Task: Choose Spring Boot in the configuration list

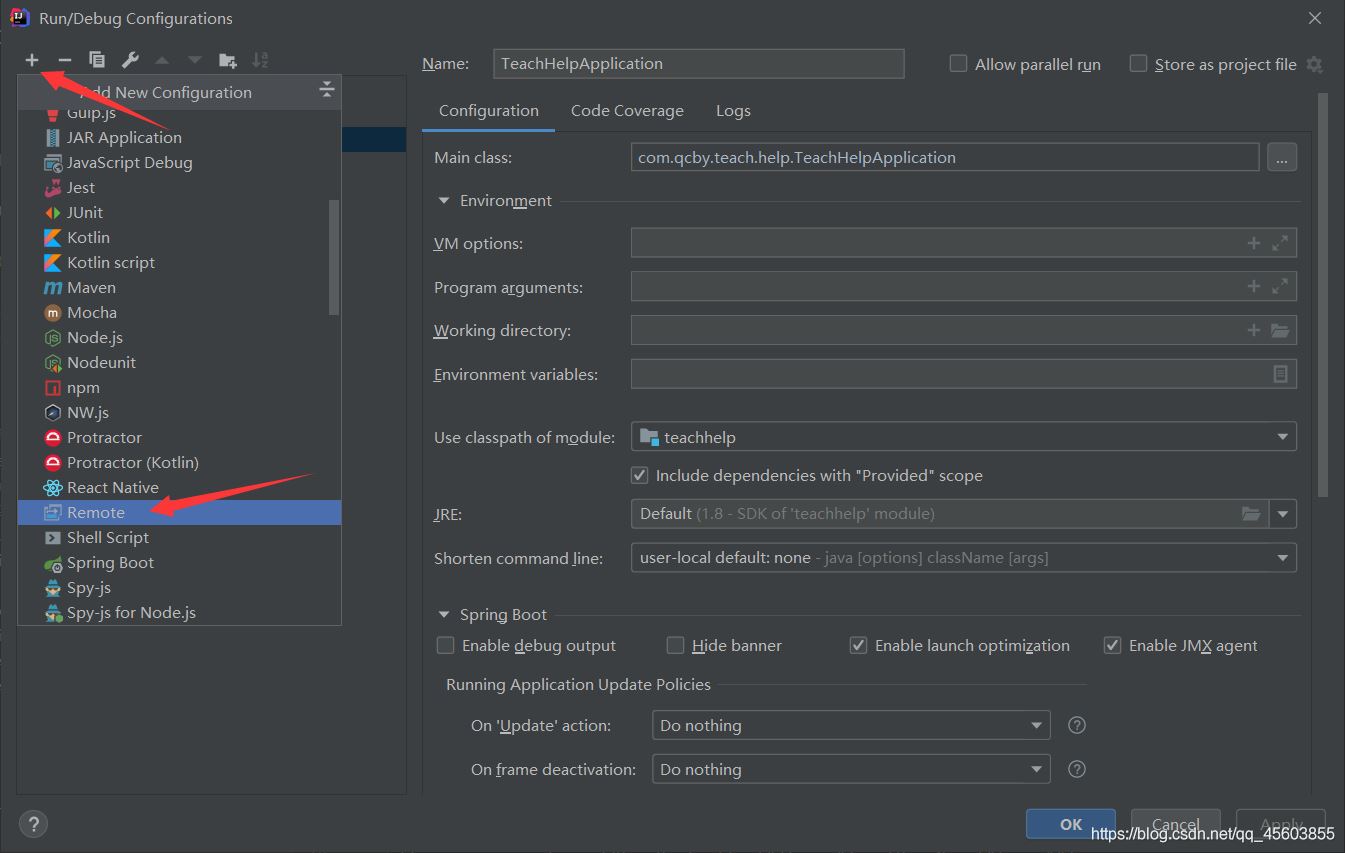Action: (x=110, y=563)
